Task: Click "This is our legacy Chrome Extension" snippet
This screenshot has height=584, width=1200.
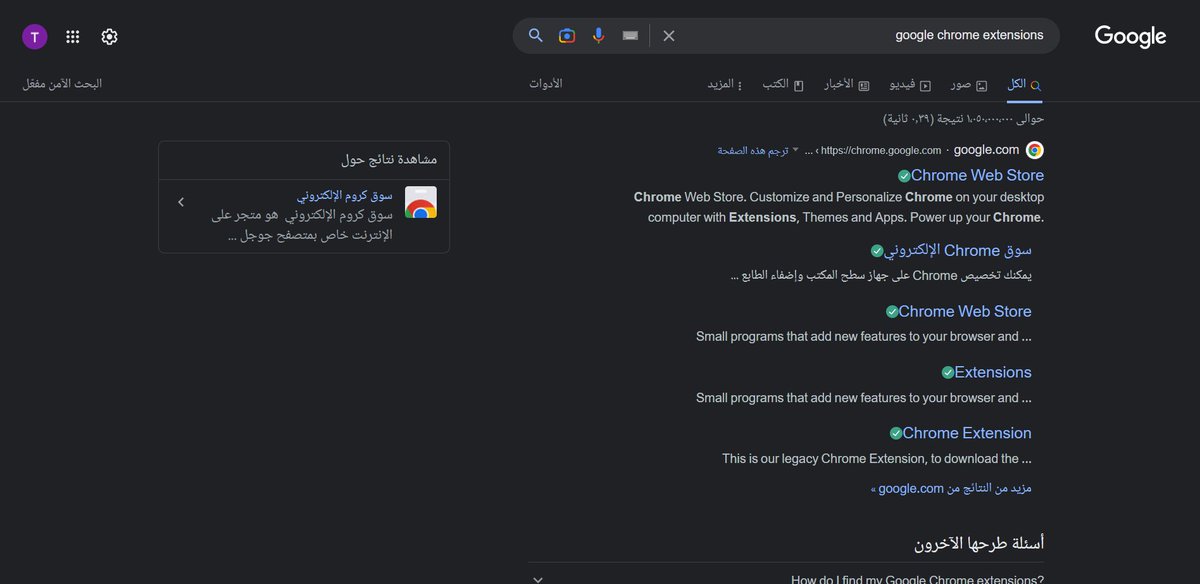Action: click(876, 459)
